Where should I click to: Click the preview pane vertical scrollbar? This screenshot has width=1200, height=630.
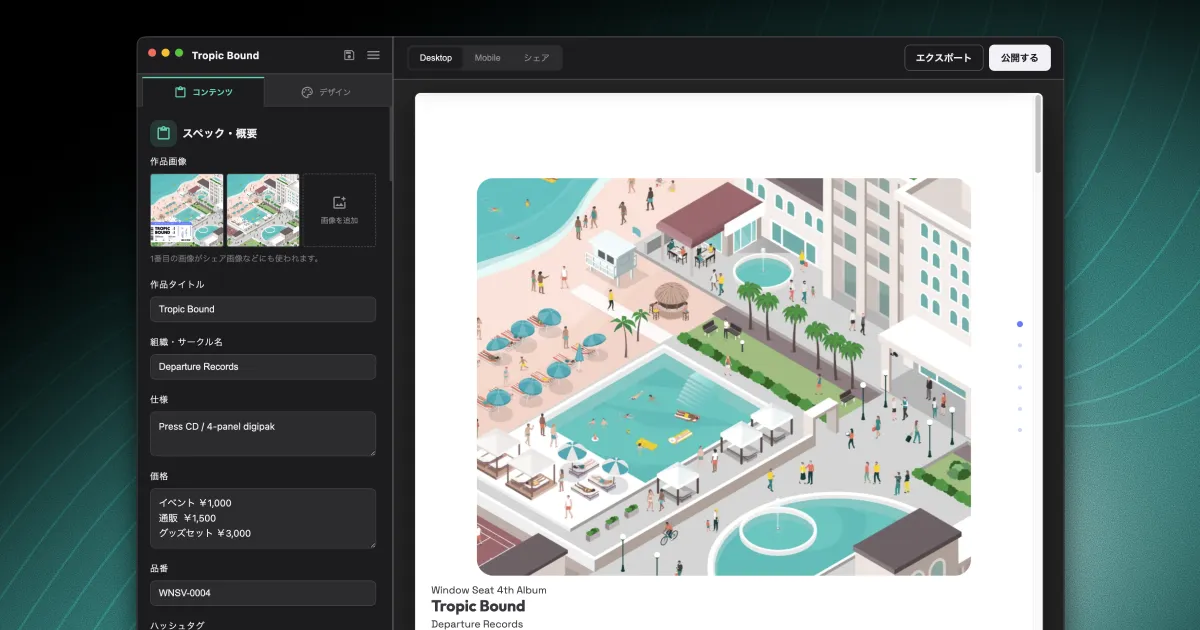point(1038,135)
